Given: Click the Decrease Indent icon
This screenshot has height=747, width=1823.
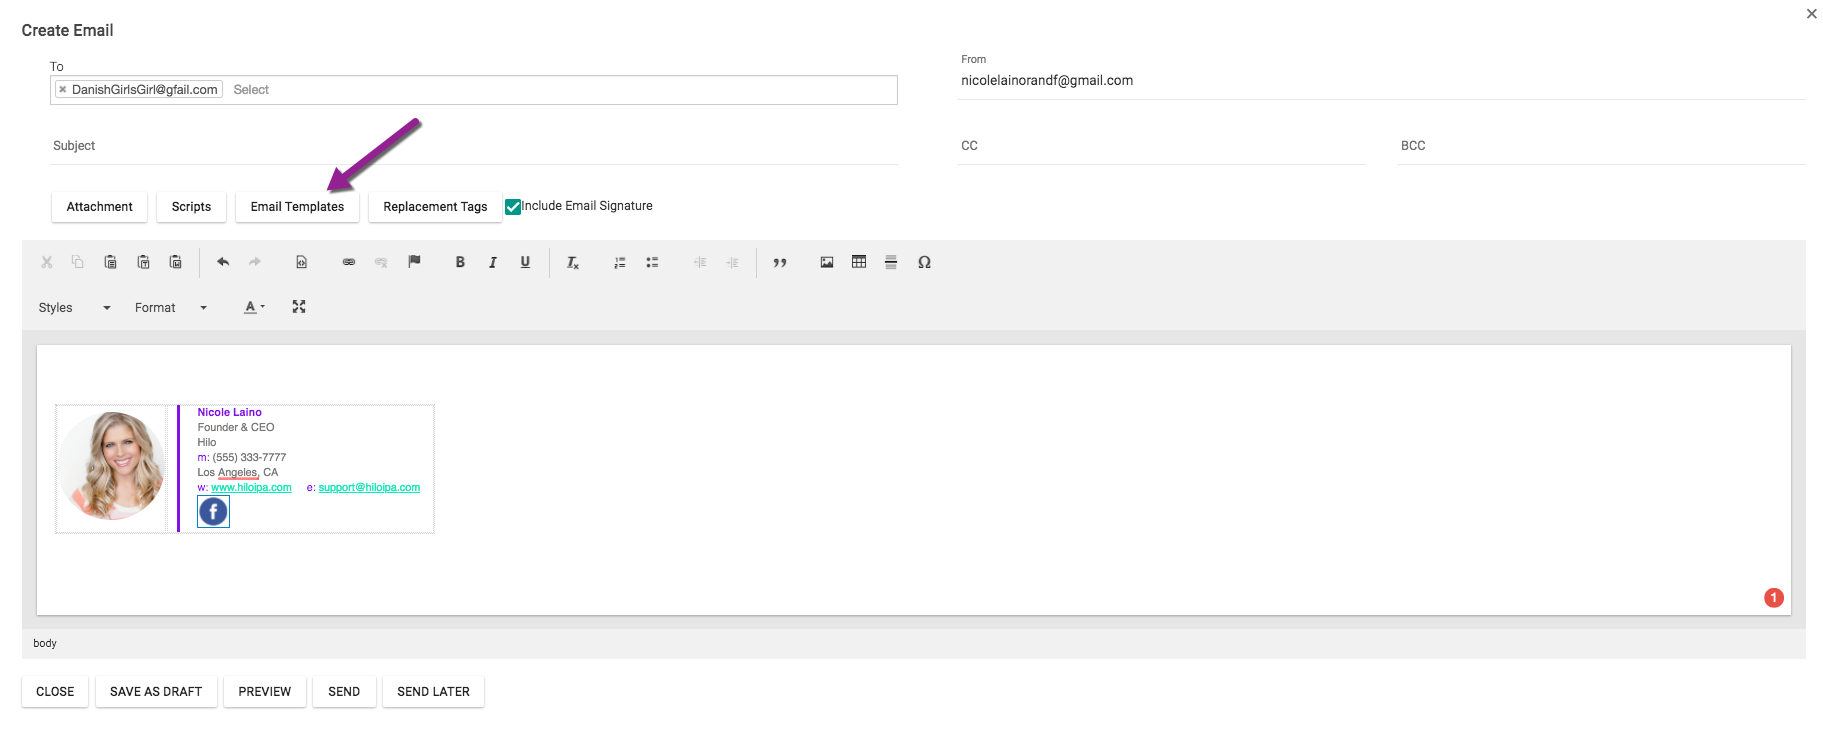Looking at the screenshot, I should [x=700, y=262].
